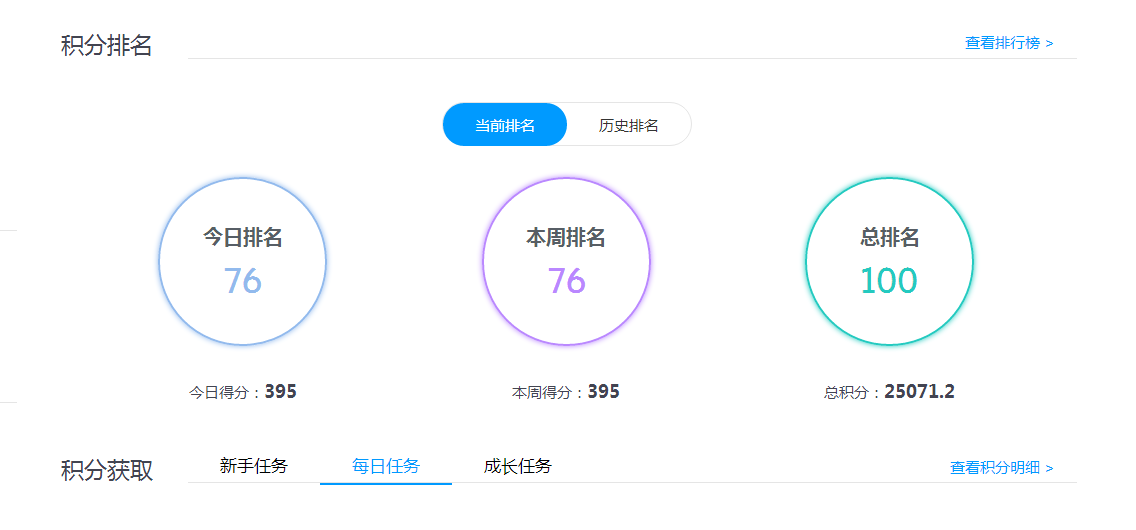The height and width of the screenshot is (530, 1136).
Task: Select the 当前排名 toggle option
Action: click(x=505, y=125)
